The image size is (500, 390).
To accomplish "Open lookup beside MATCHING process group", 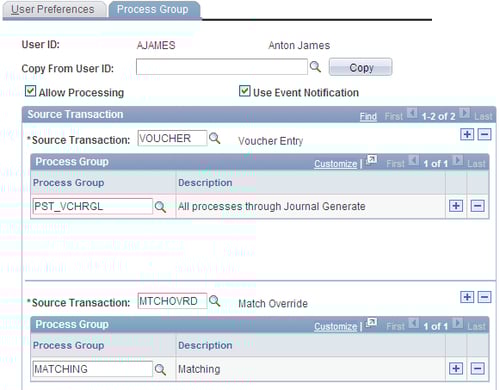I will [160, 369].
